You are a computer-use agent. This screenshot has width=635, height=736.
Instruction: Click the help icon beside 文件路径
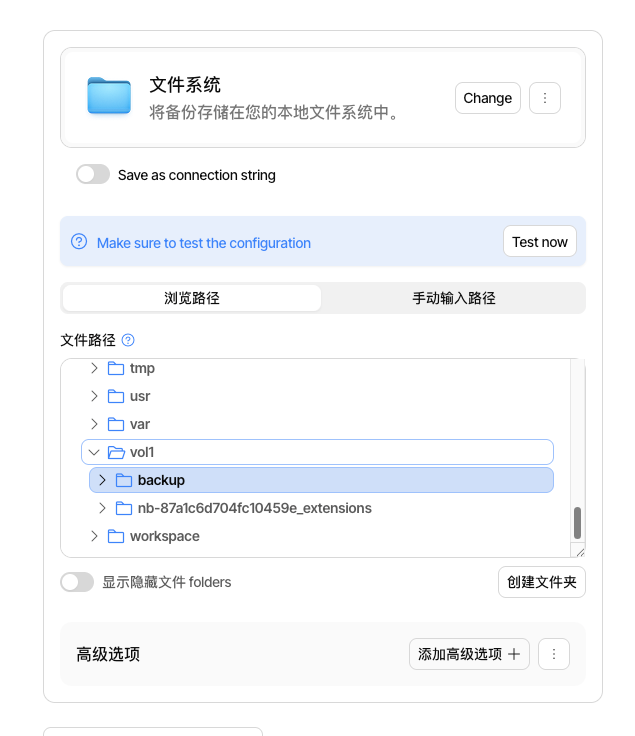coord(128,340)
